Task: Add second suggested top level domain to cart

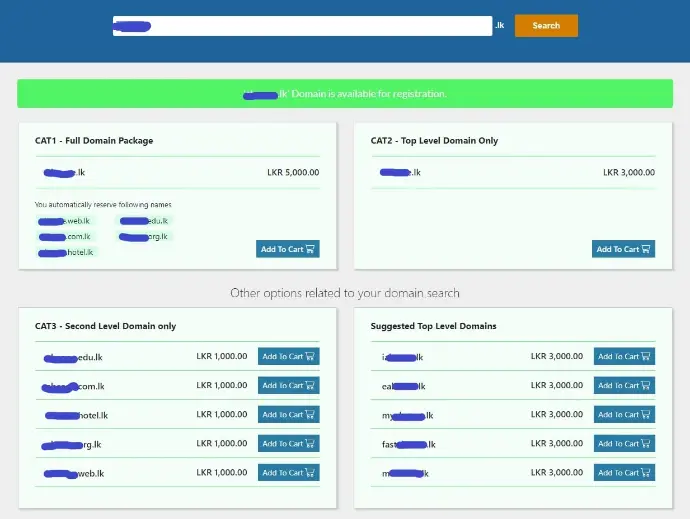Action: [624, 385]
